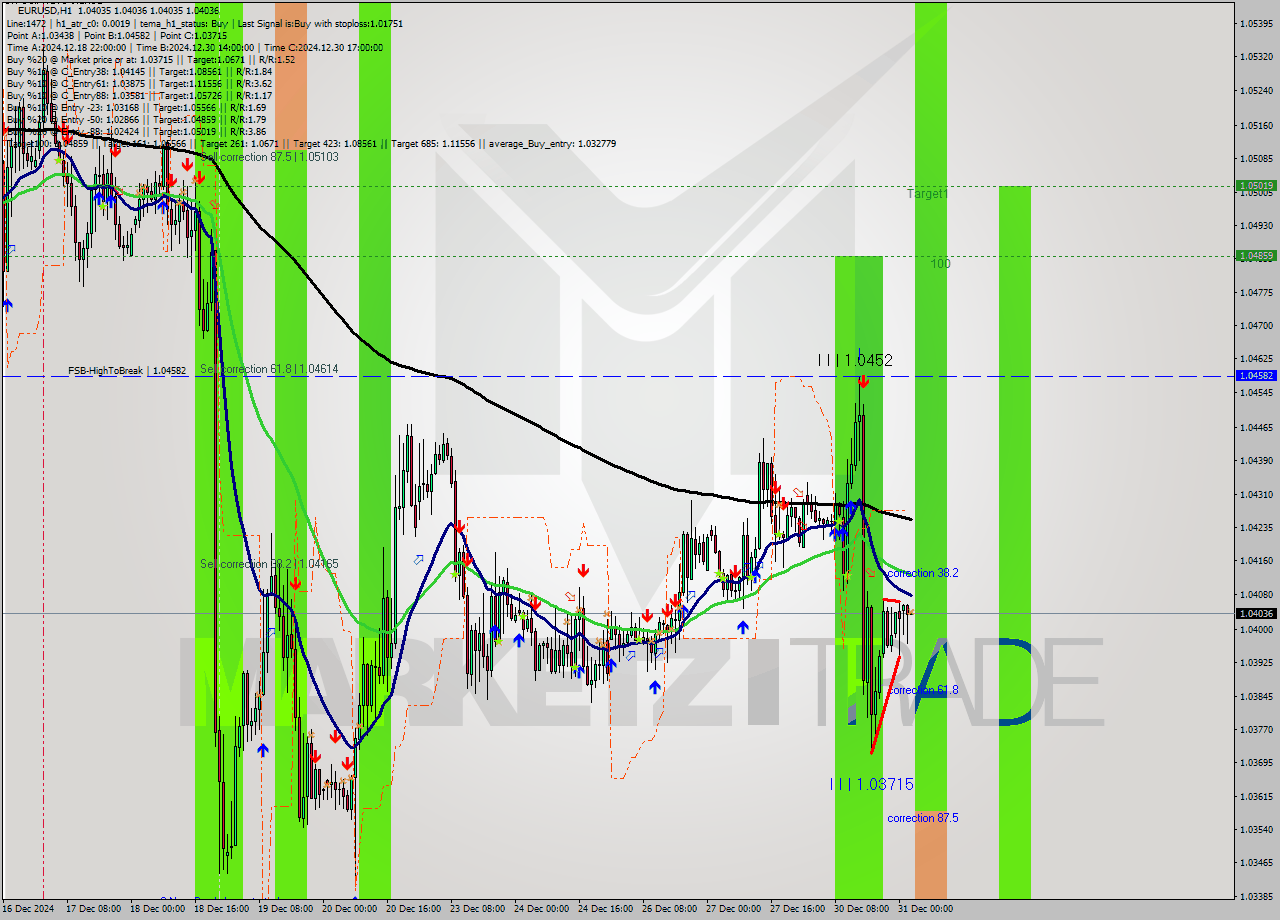Click 'Sell correction 87.5 | 1.05103' label

point(269,157)
